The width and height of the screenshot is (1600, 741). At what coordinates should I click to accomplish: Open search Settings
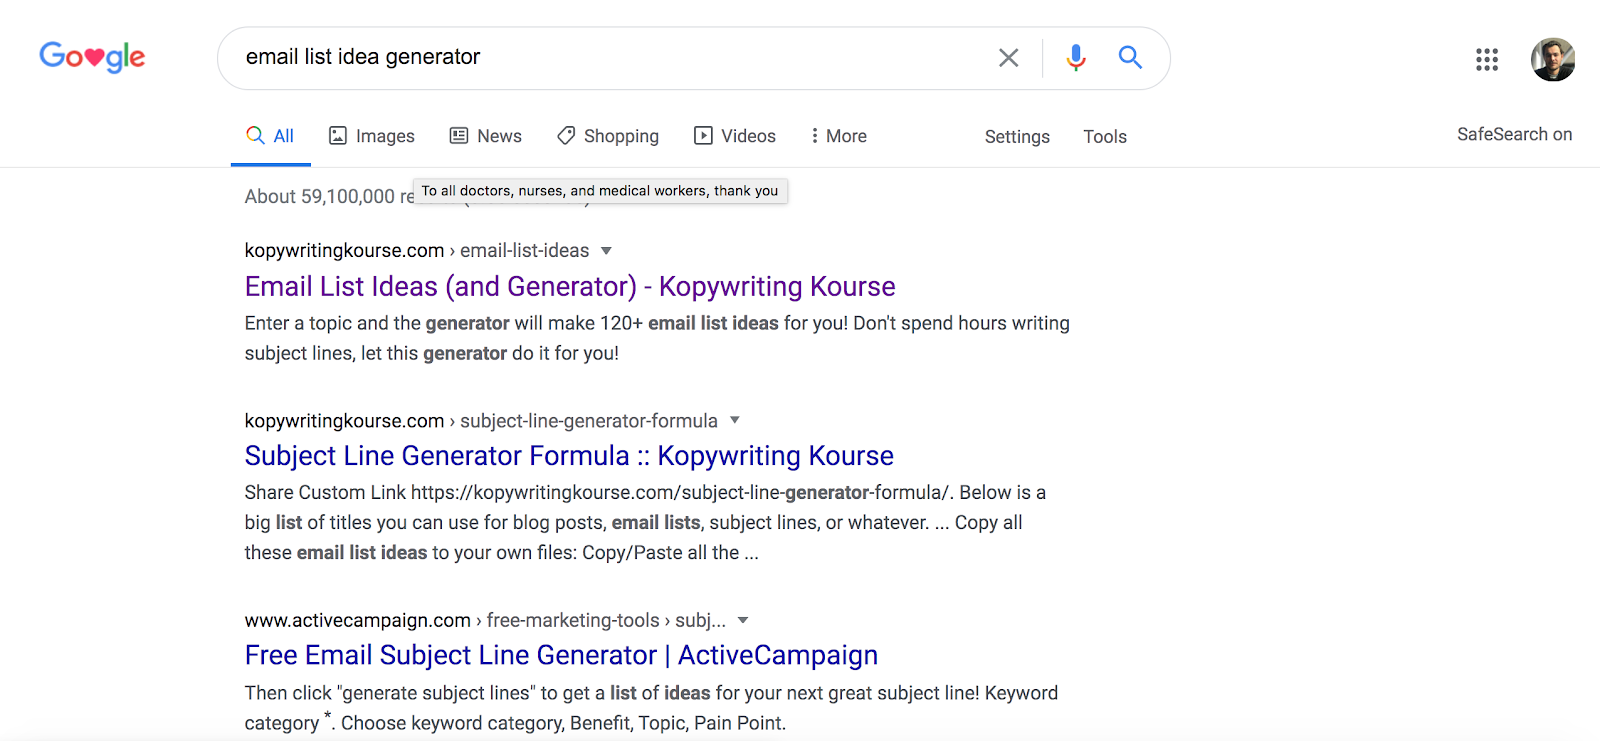[x=1017, y=137]
